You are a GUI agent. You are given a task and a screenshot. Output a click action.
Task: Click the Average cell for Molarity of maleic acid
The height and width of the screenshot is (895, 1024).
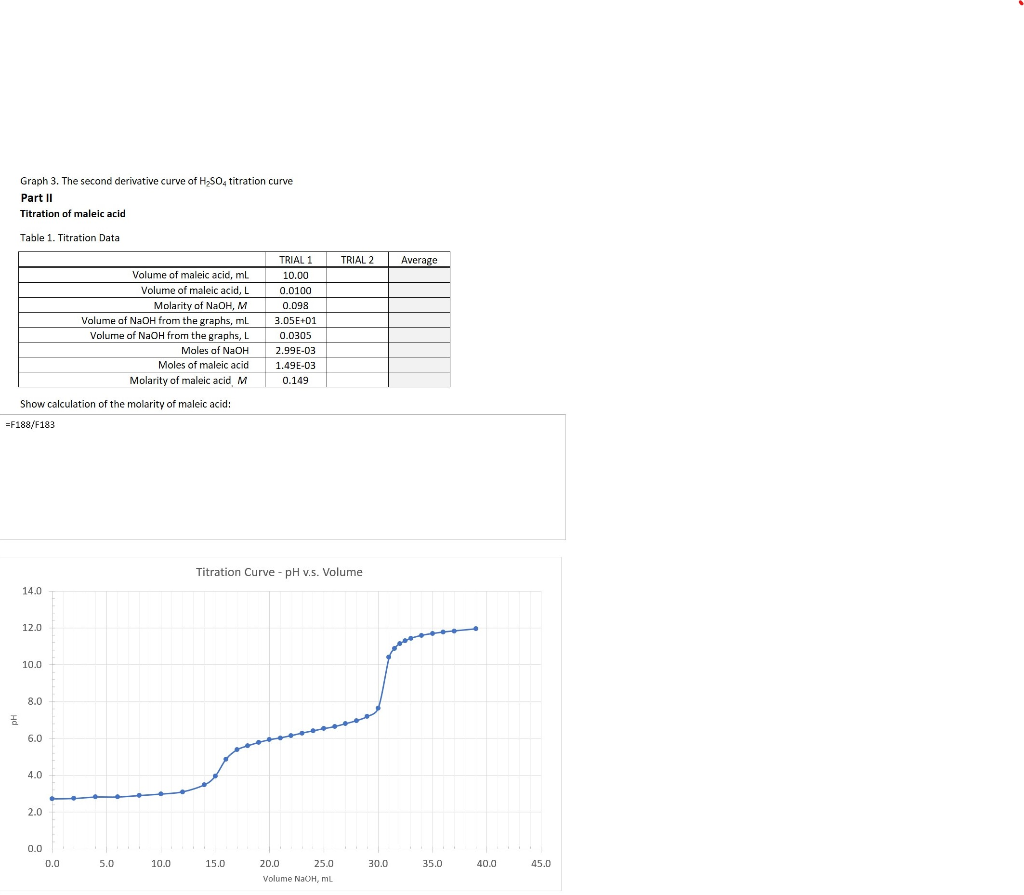(419, 381)
